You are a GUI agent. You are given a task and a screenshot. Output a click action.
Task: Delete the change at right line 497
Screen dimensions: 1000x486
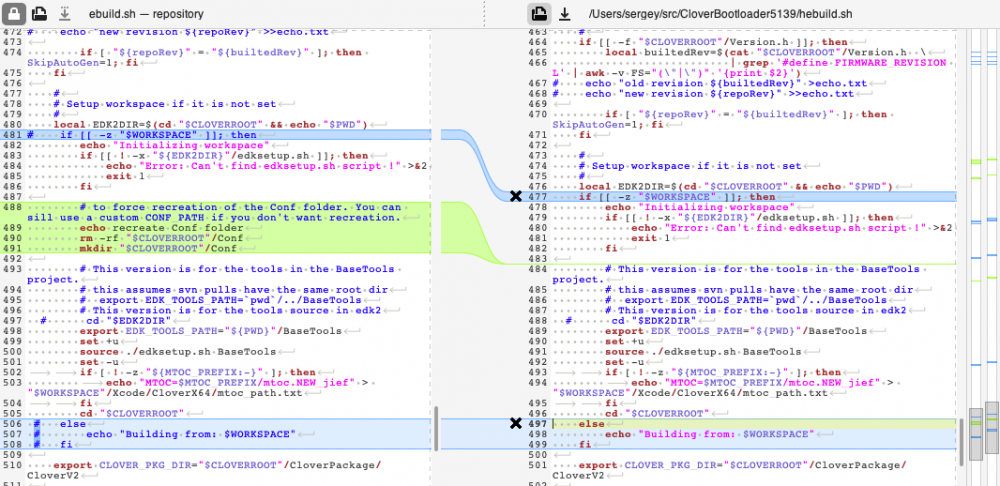coord(516,423)
